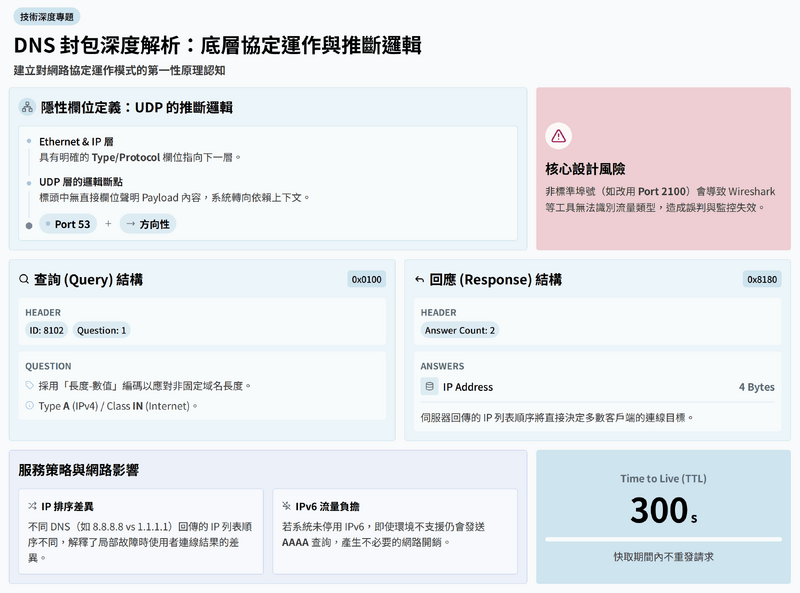
Task: Select the database icon next to IP Address
Action: (x=427, y=385)
